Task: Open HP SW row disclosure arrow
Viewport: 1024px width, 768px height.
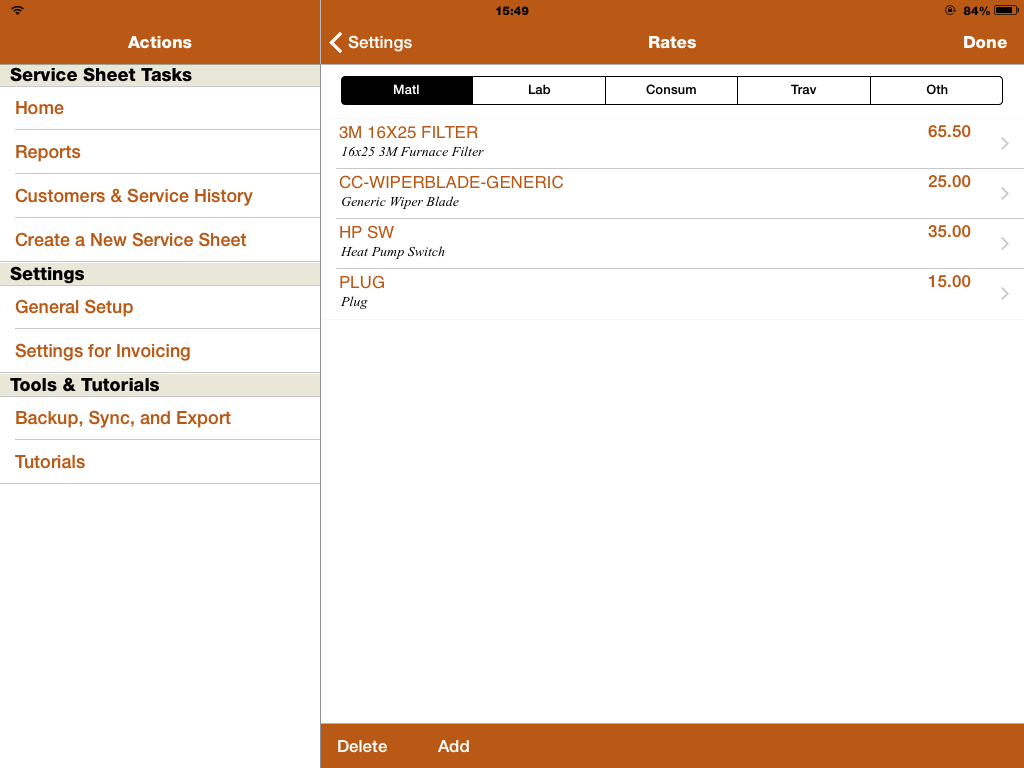Action: point(1004,244)
